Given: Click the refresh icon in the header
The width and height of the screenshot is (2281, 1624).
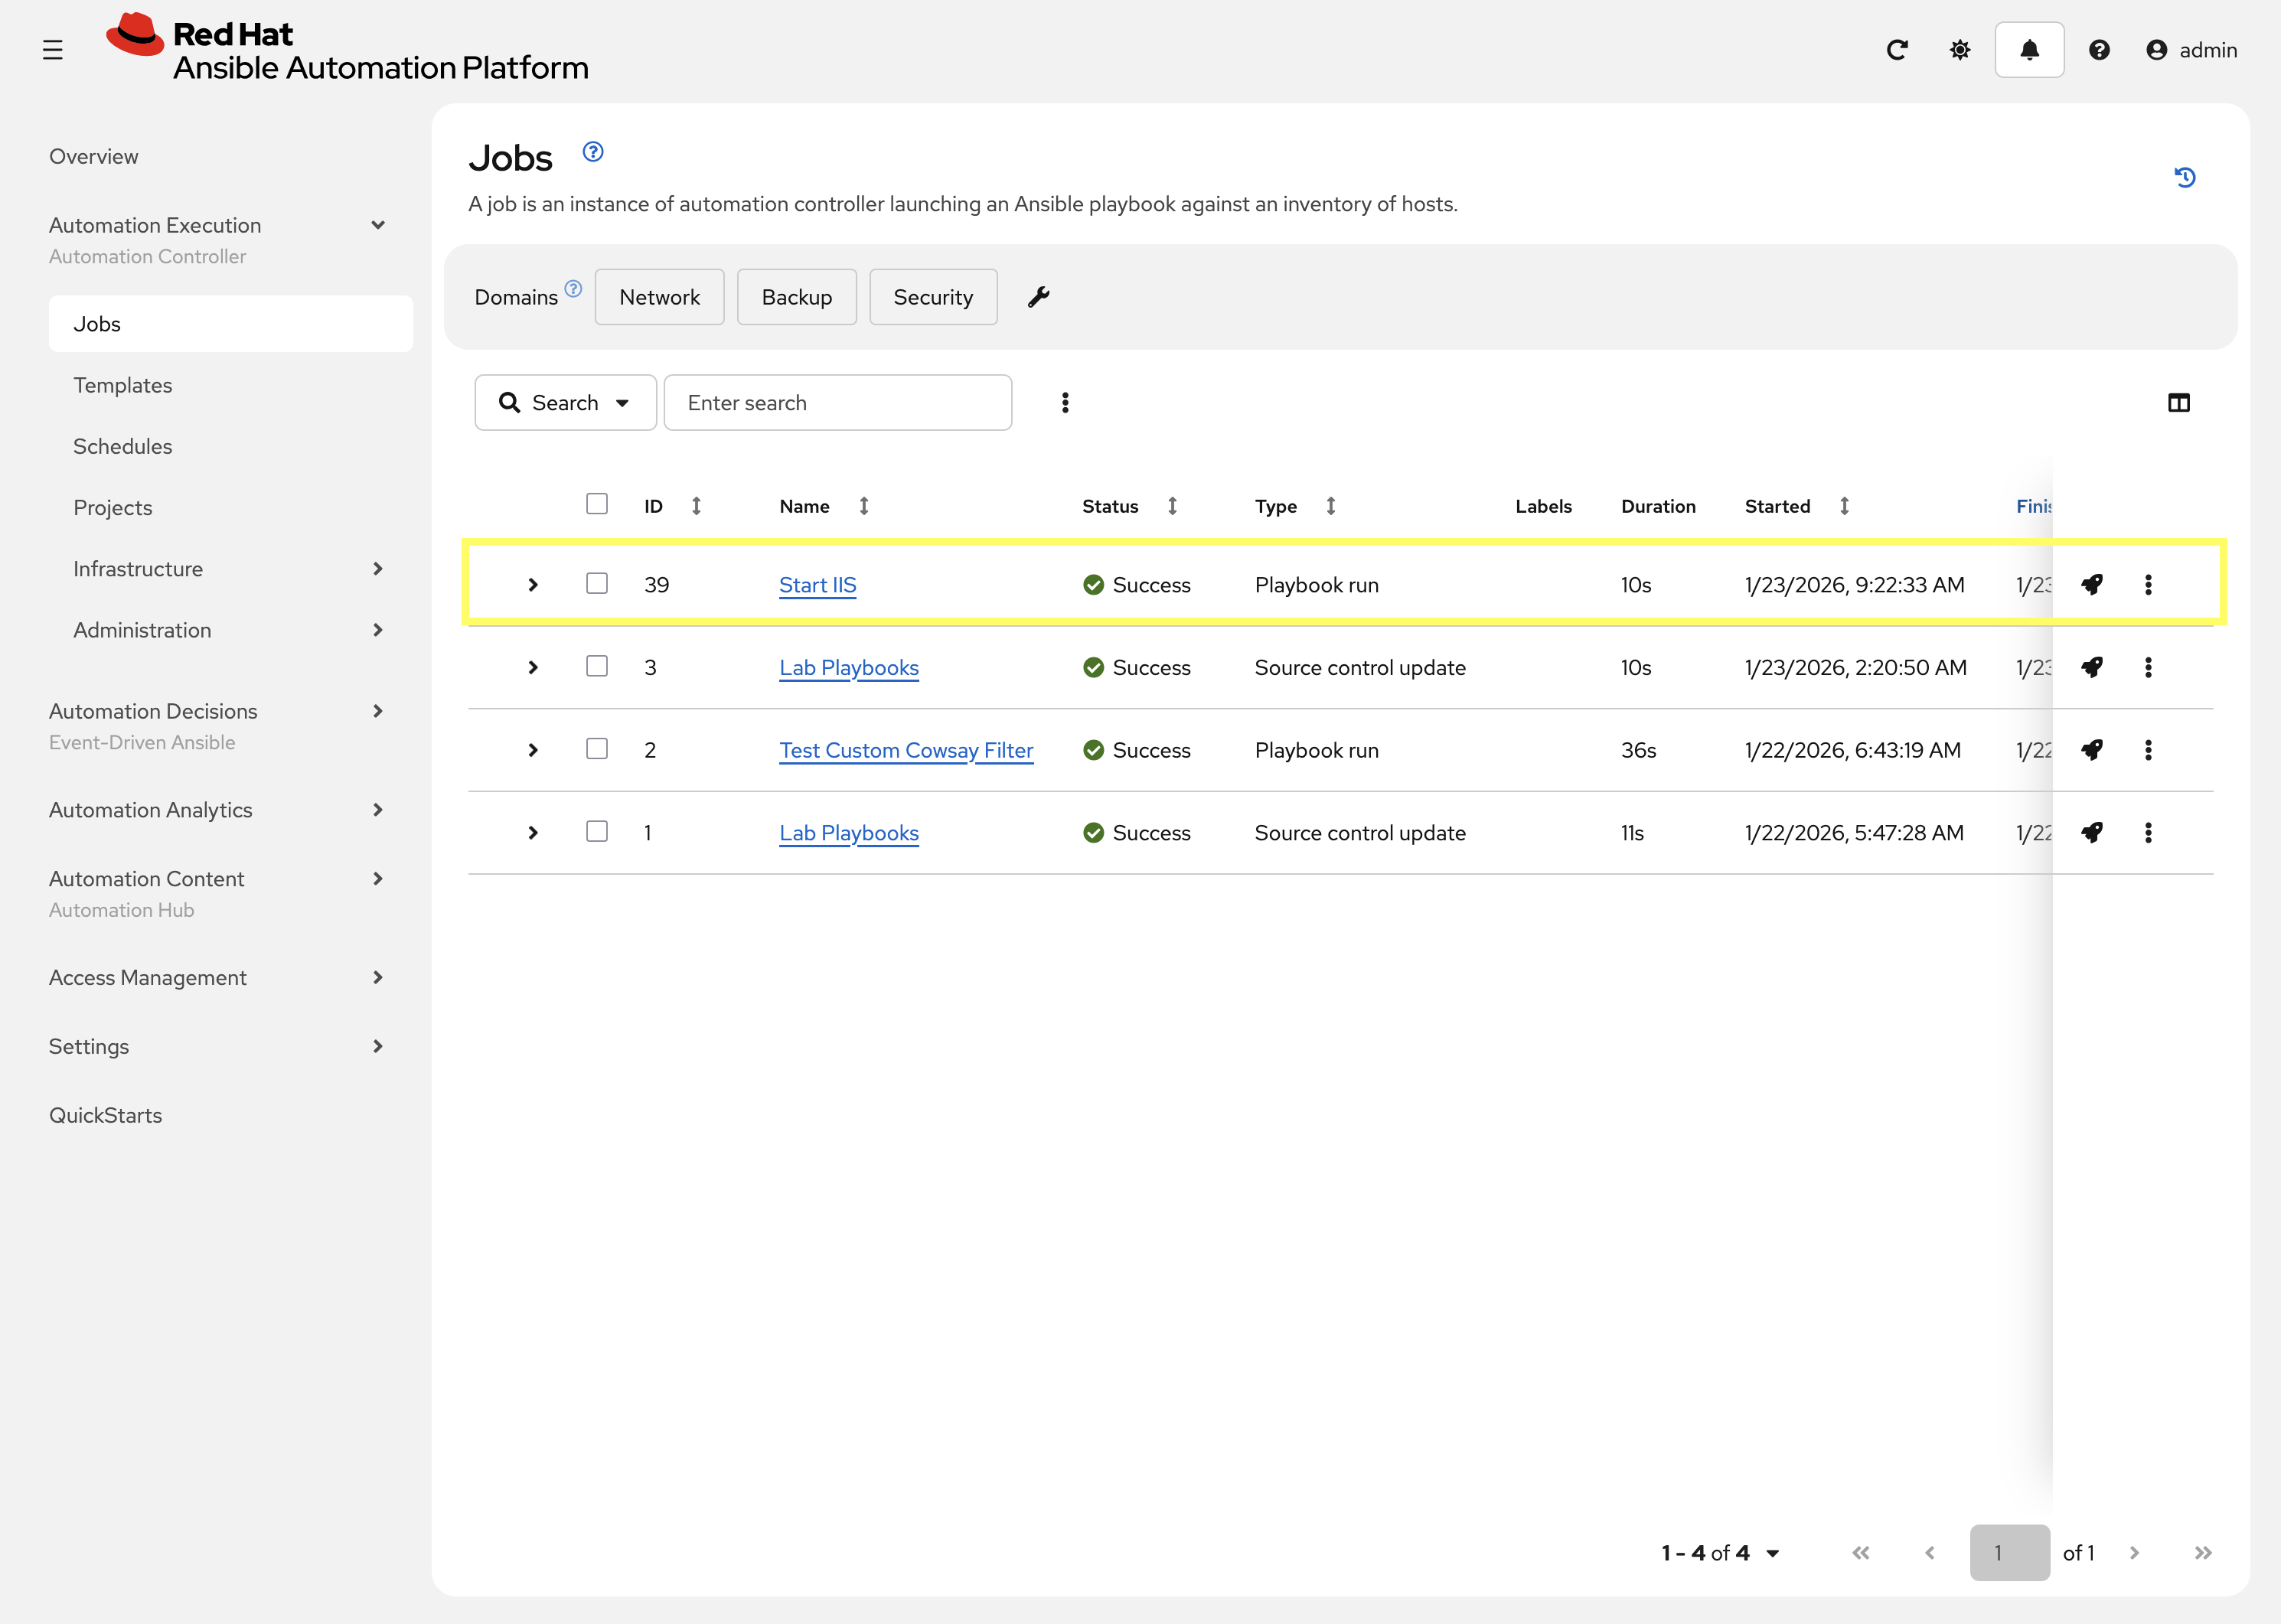Looking at the screenshot, I should pos(1897,50).
